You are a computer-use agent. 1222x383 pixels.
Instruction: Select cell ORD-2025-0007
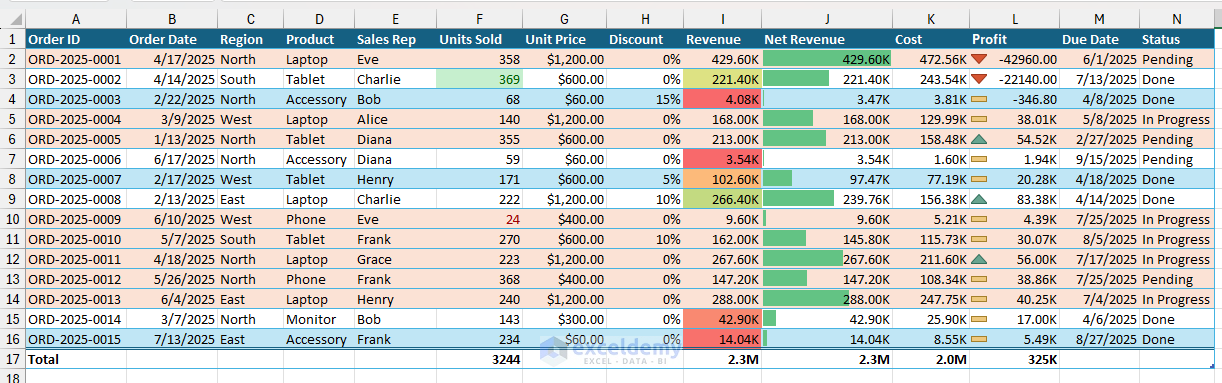(x=76, y=179)
